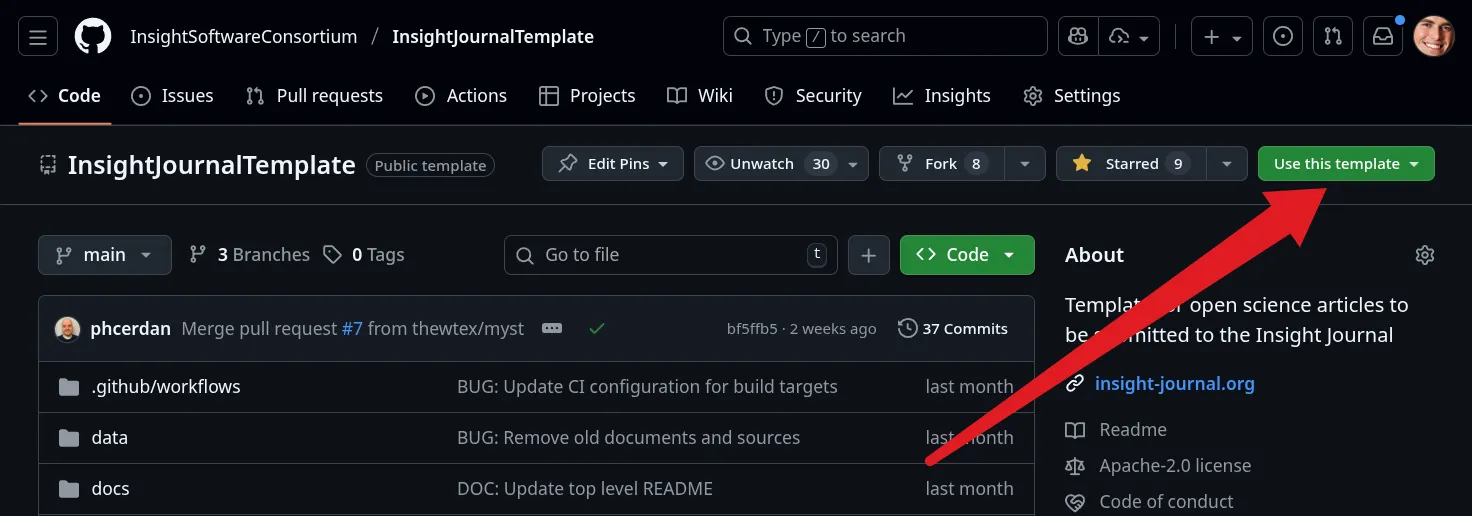Click the About settings gear icon
1472x516 pixels.
1425,255
